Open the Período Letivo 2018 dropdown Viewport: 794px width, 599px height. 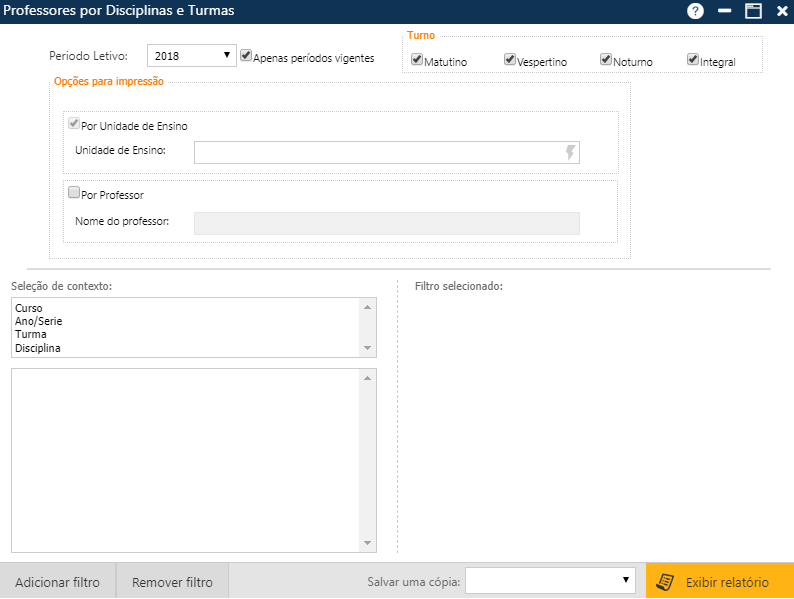click(191, 56)
